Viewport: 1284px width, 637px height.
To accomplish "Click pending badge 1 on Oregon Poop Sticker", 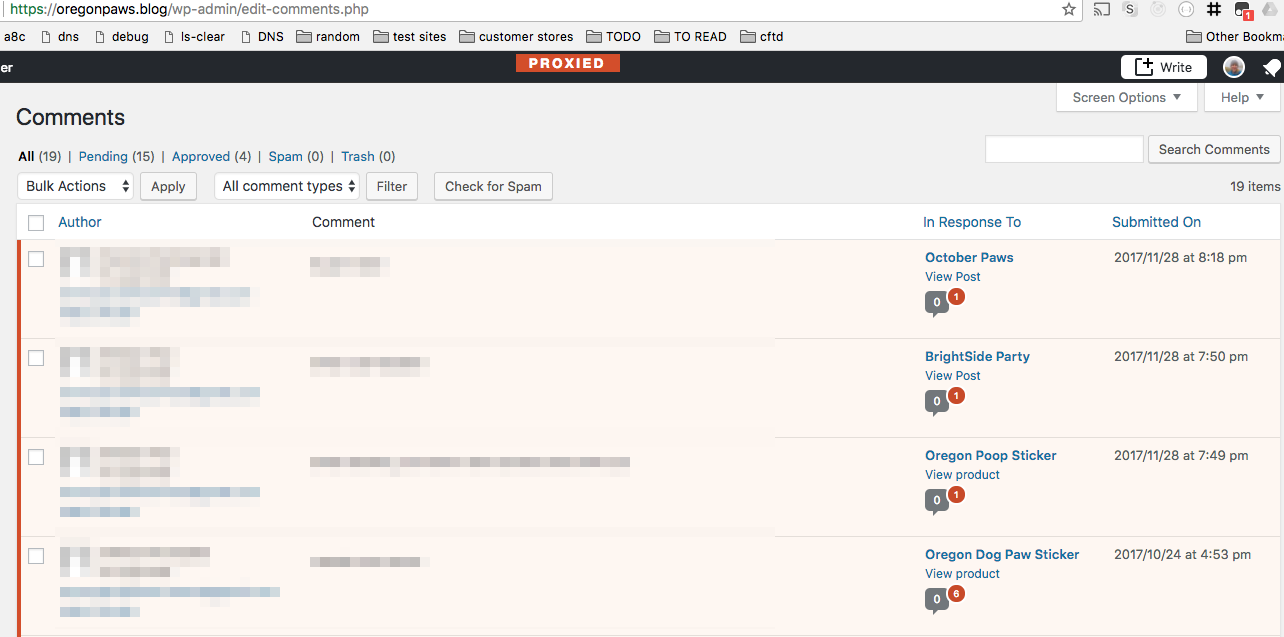I will pos(956,495).
